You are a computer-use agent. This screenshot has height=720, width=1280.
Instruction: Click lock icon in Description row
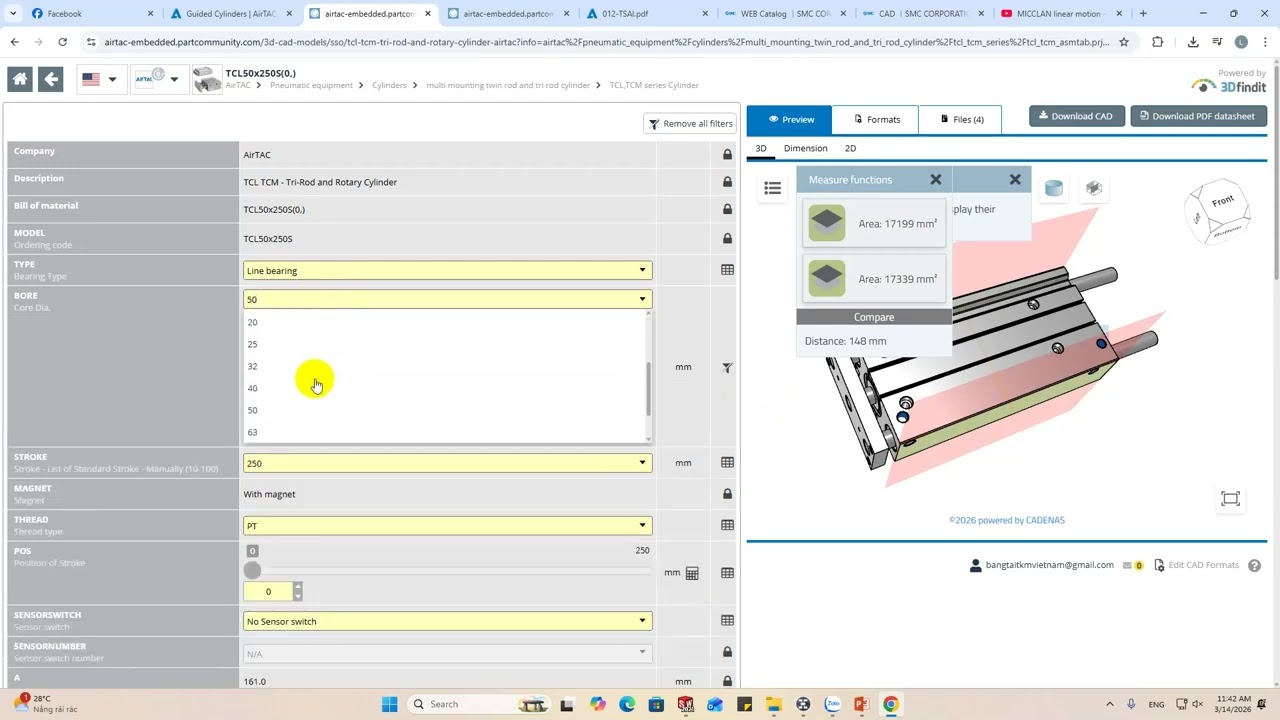point(727,182)
